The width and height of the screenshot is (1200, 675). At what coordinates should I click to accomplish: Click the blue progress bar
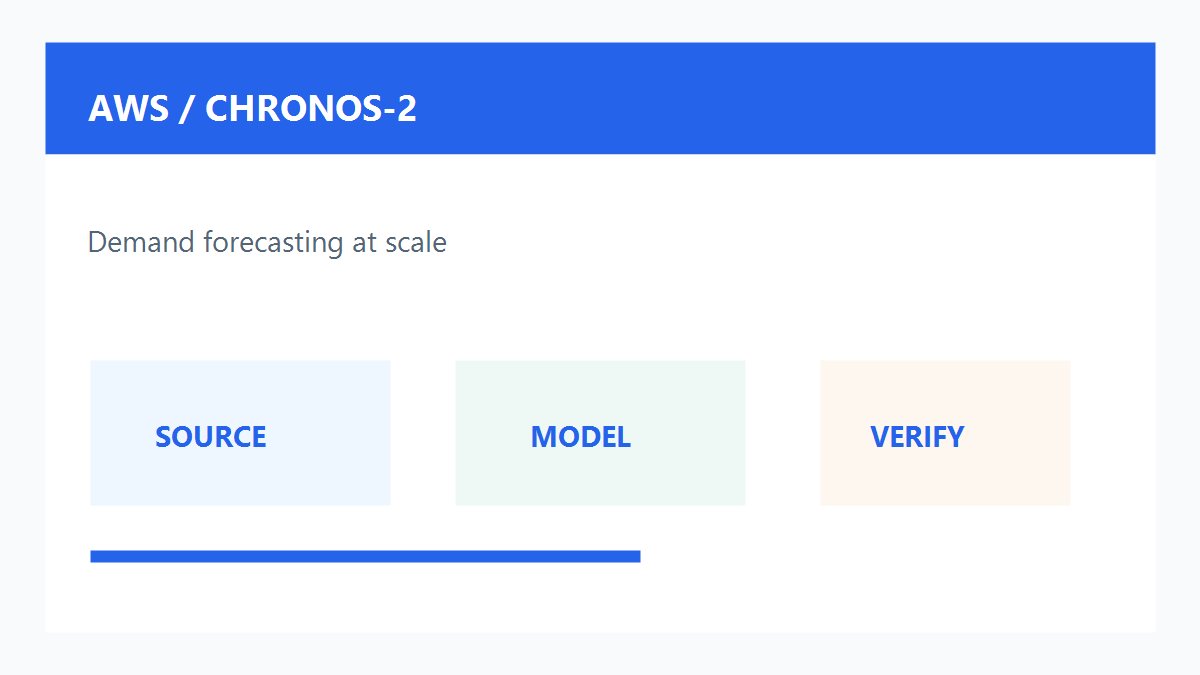point(365,556)
